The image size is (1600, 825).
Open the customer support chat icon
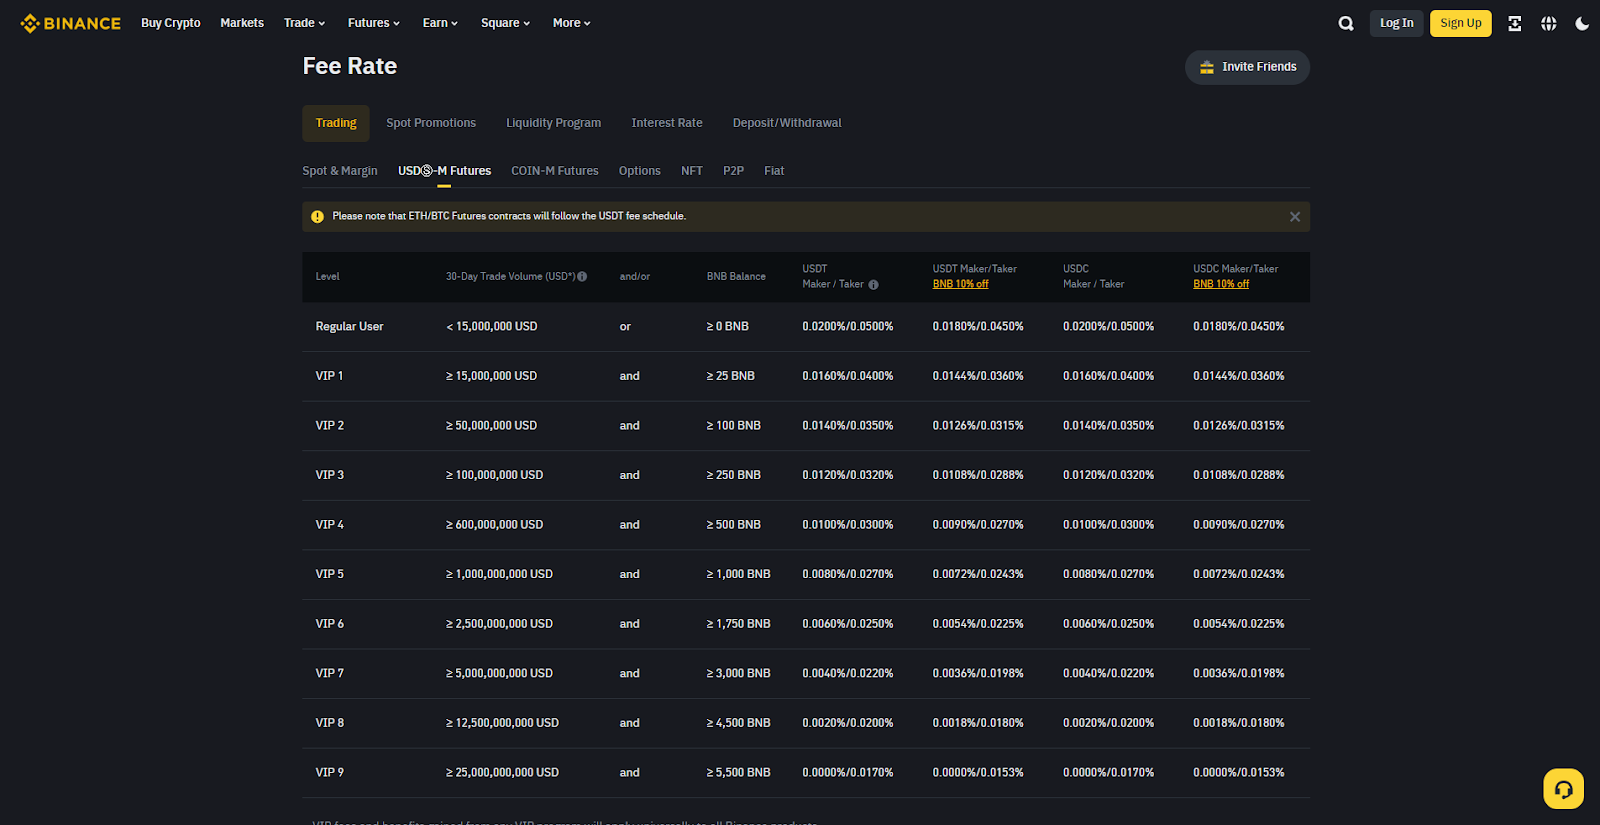click(x=1563, y=788)
